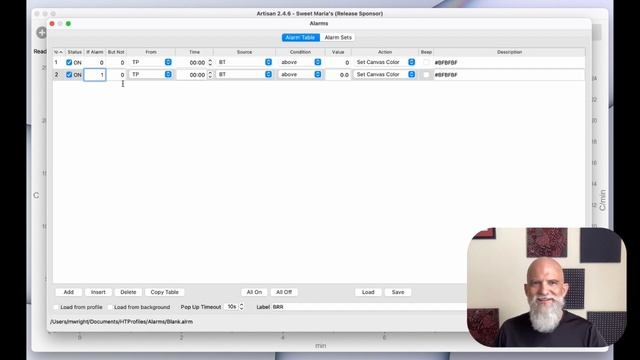
Task: Adjust the Time stepper in row 1
Action: 210,62
